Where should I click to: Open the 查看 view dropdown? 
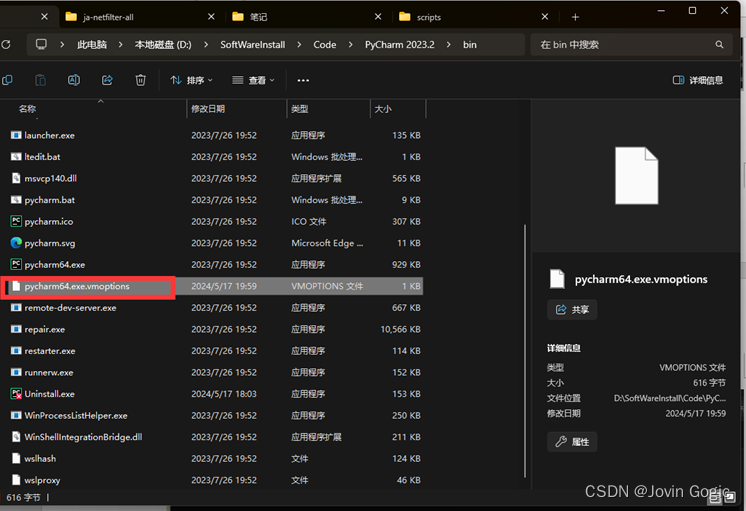(253, 80)
